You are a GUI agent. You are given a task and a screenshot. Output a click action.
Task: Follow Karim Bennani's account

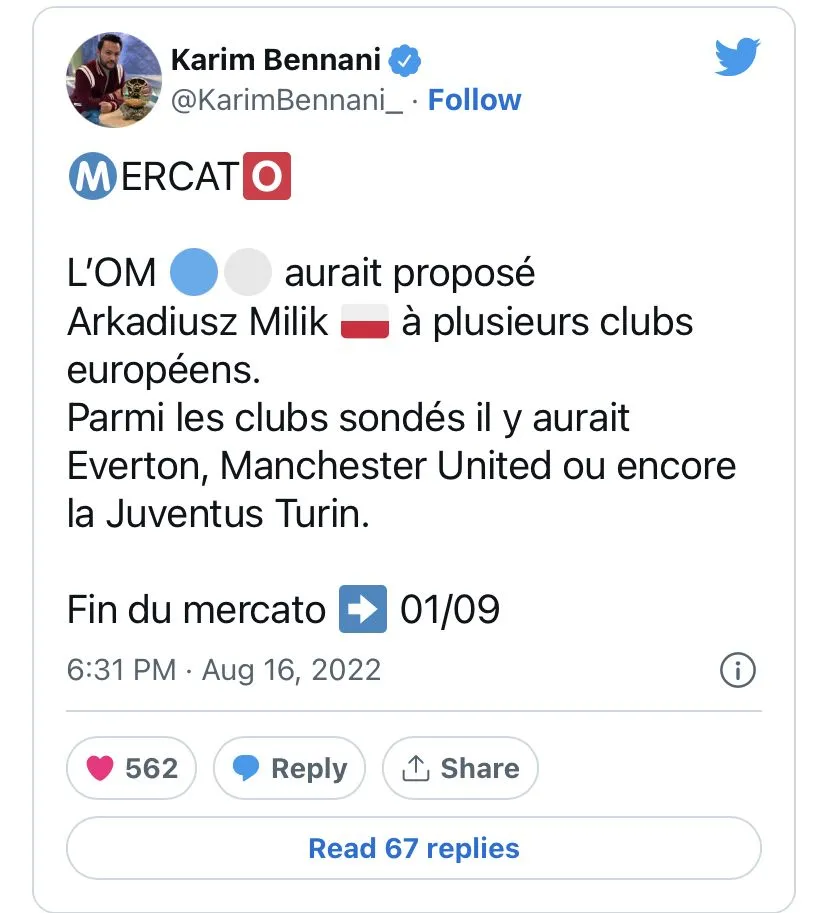click(x=474, y=100)
